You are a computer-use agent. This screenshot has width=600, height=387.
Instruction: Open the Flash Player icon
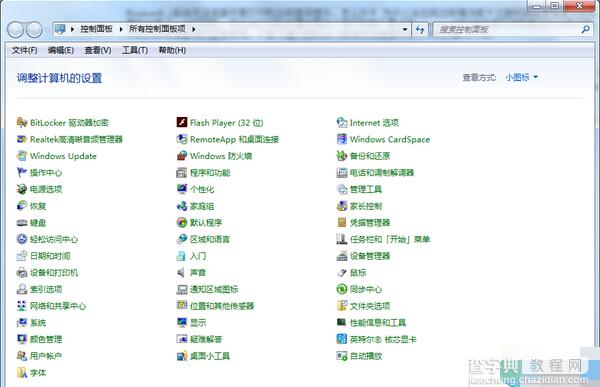click(182, 122)
